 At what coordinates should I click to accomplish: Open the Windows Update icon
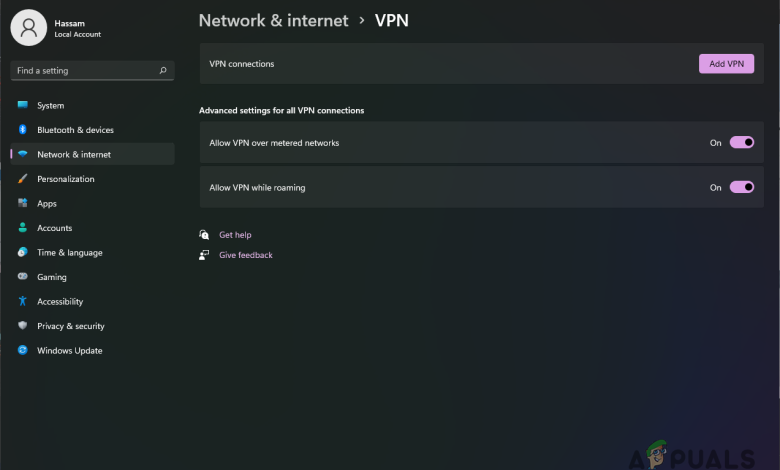pyautogui.click(x=22, y=351)
